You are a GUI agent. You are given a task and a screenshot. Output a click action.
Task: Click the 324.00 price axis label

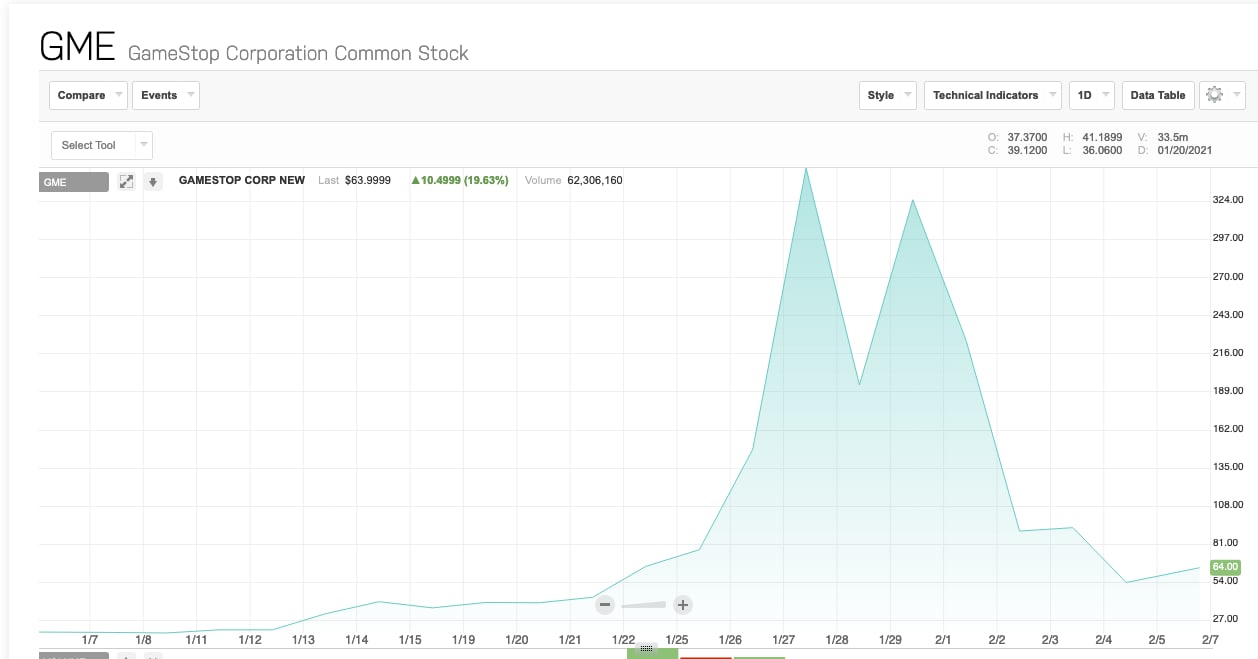[1227, 200]
